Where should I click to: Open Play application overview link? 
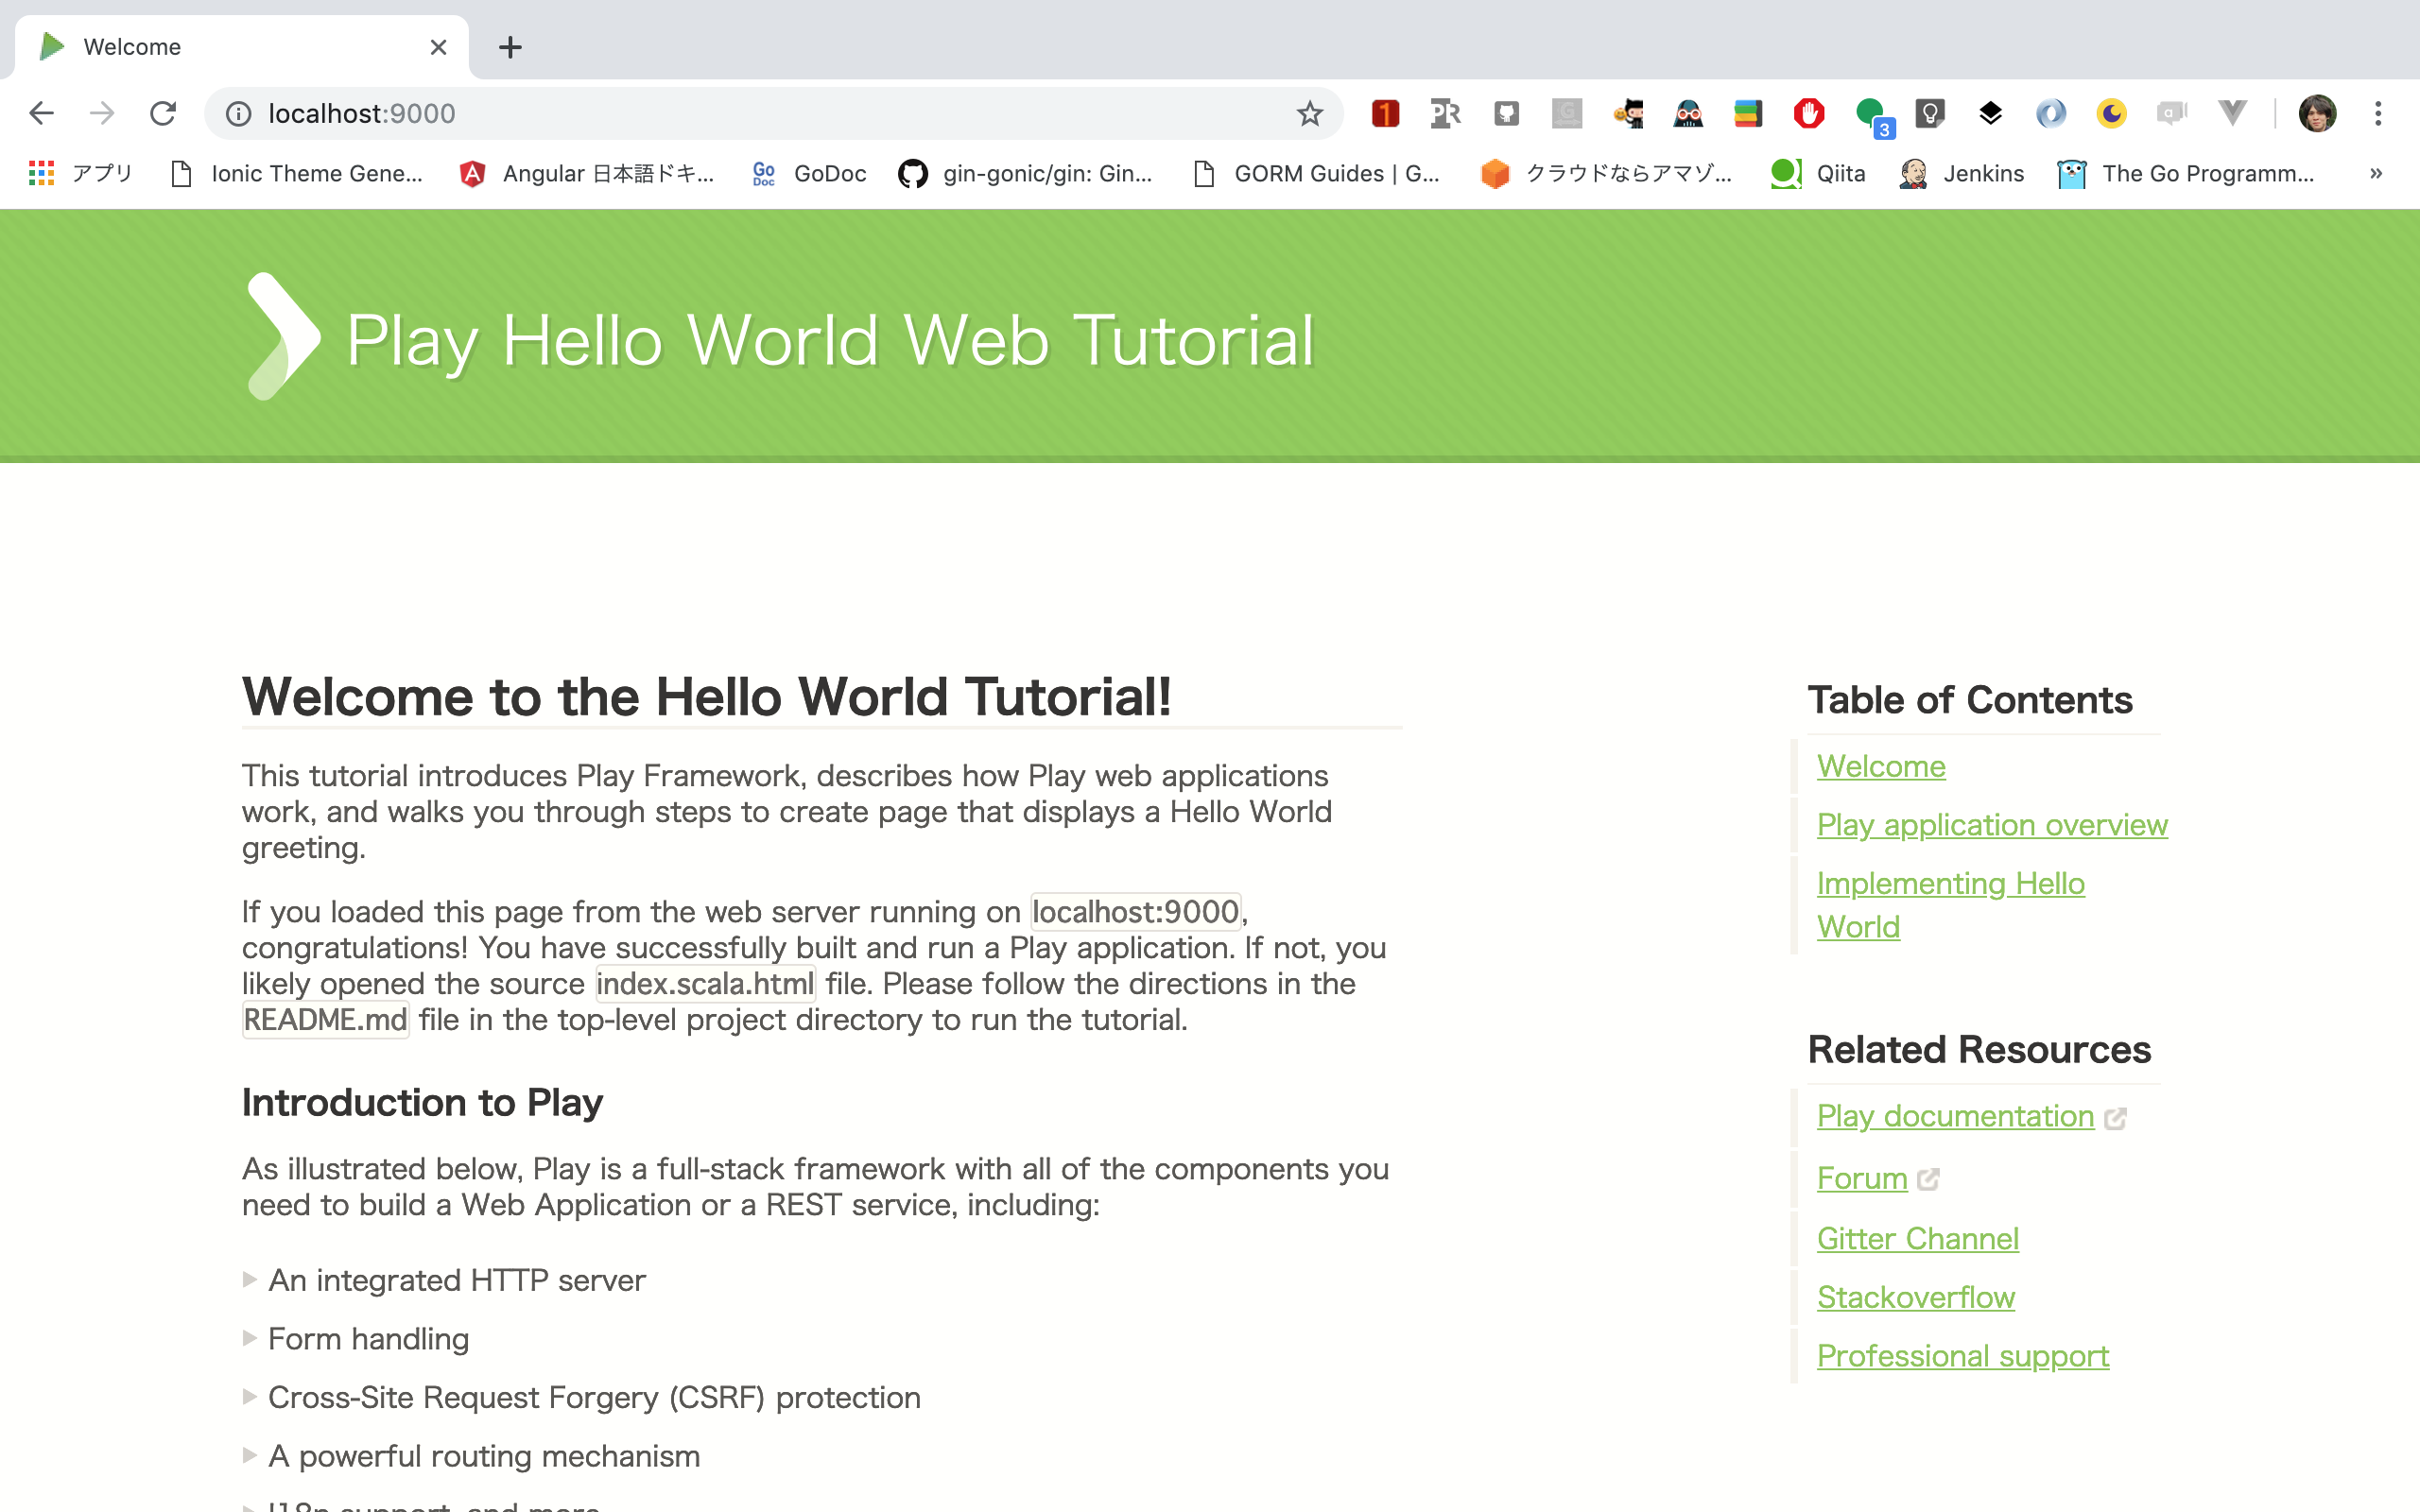coord(1991,825)
